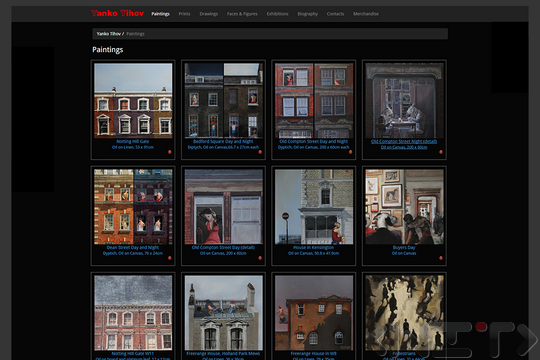Click the Paintings breadcrumb entry
Image resolution: width=540 pixels, height=360 pixels.
click(135, 34)
